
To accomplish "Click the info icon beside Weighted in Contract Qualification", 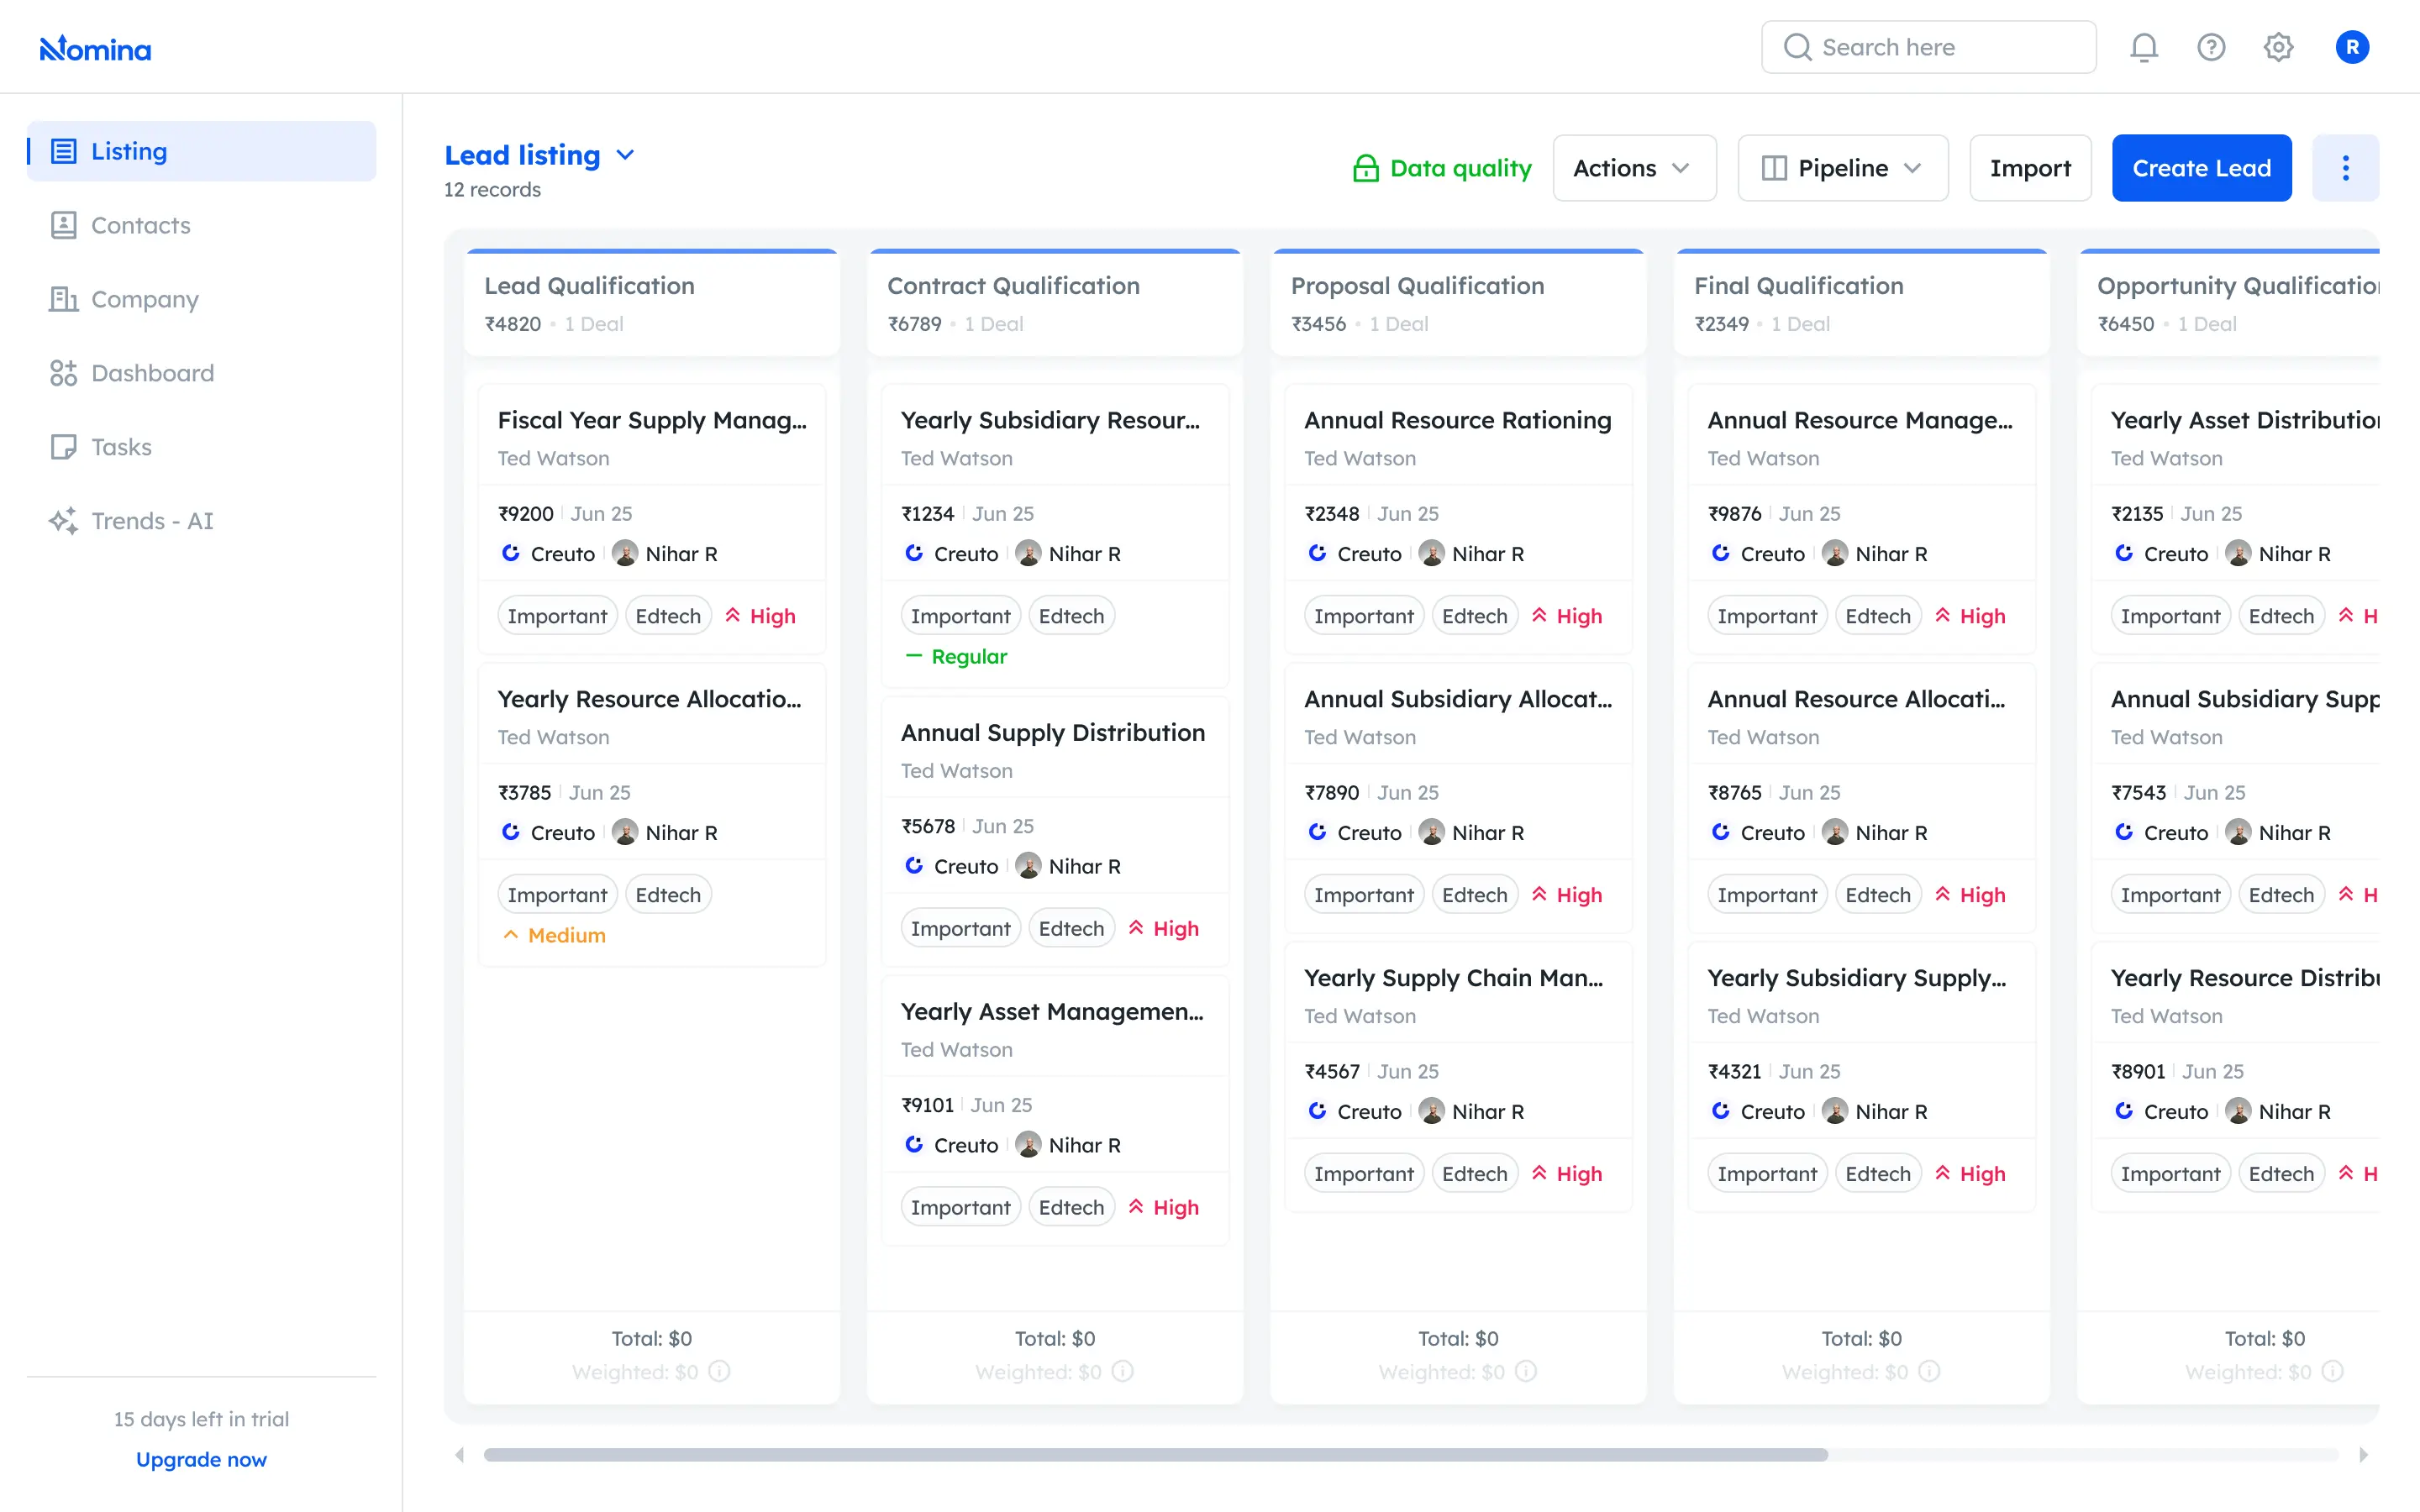I will point(1122,1371).
